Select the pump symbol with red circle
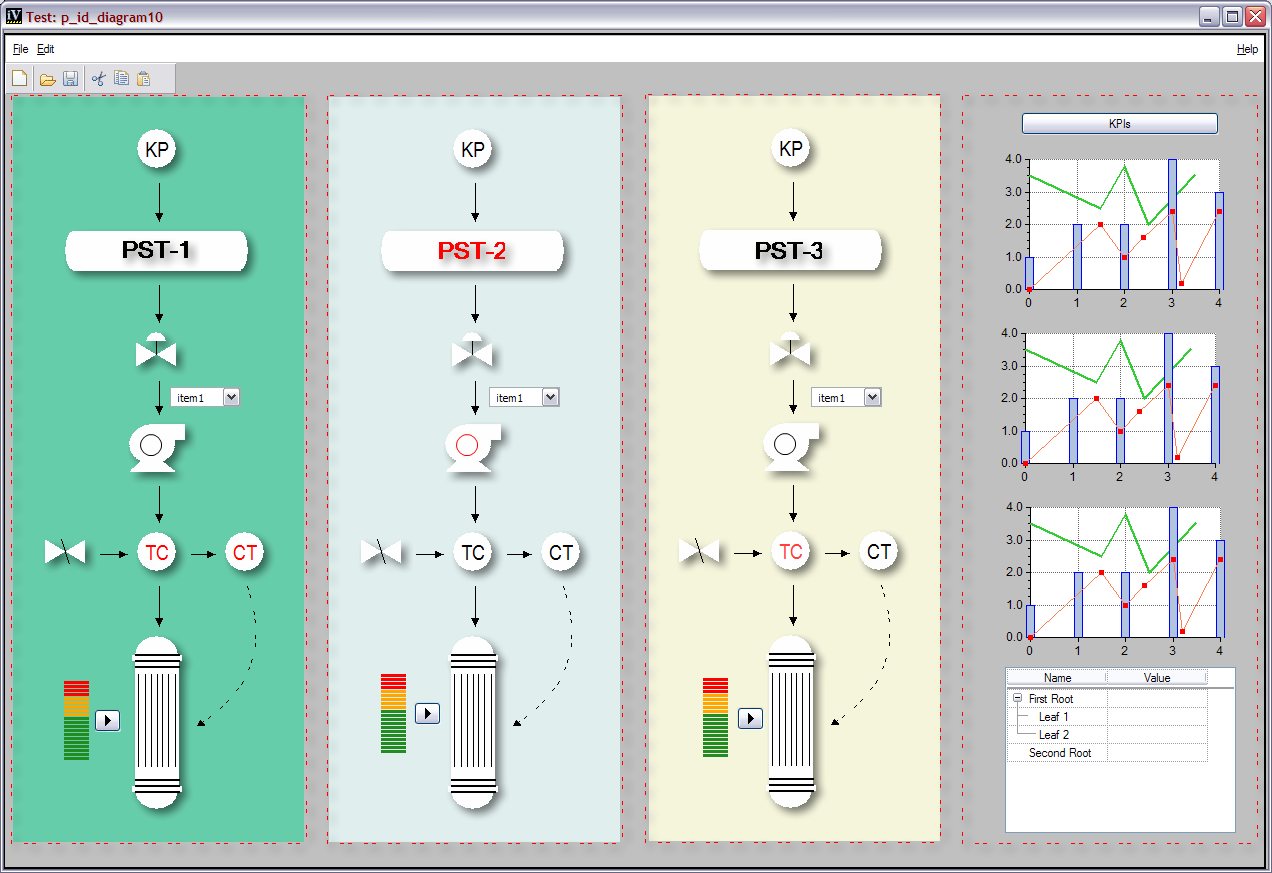Screen dimensions: 1272x873 [x=472, y=446]
